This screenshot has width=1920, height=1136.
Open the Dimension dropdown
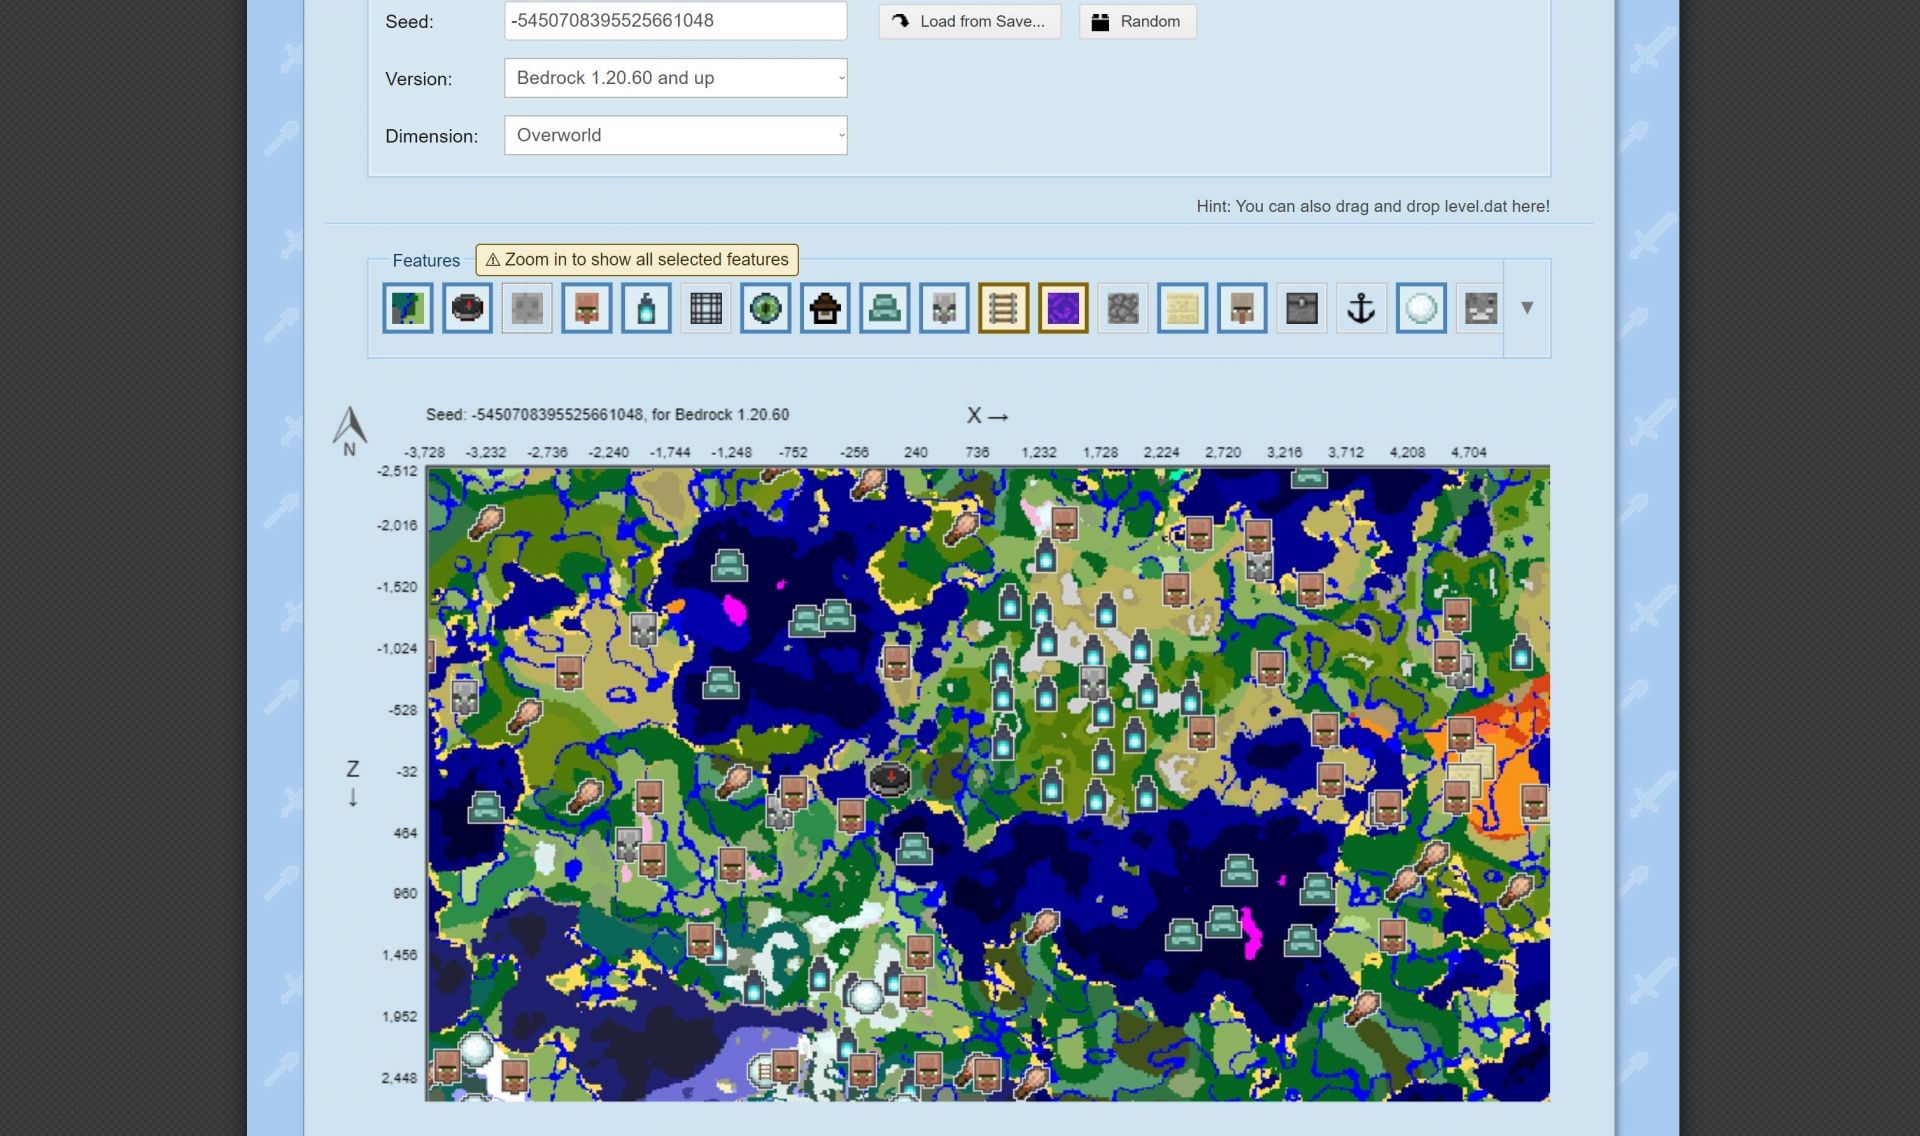coord(675,135)
